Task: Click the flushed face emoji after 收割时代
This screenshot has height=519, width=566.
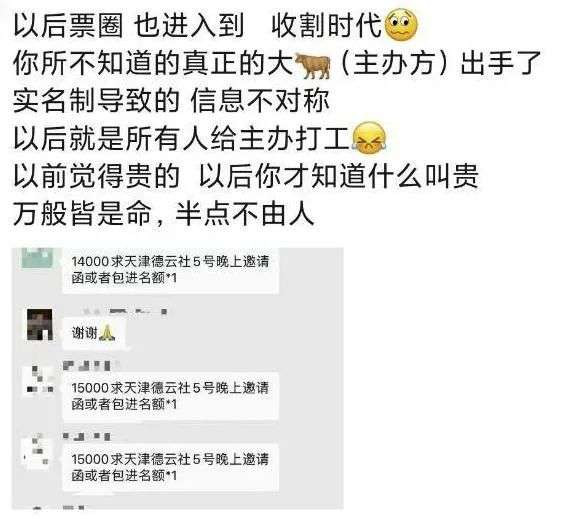Action: click(x=401, y=25)
